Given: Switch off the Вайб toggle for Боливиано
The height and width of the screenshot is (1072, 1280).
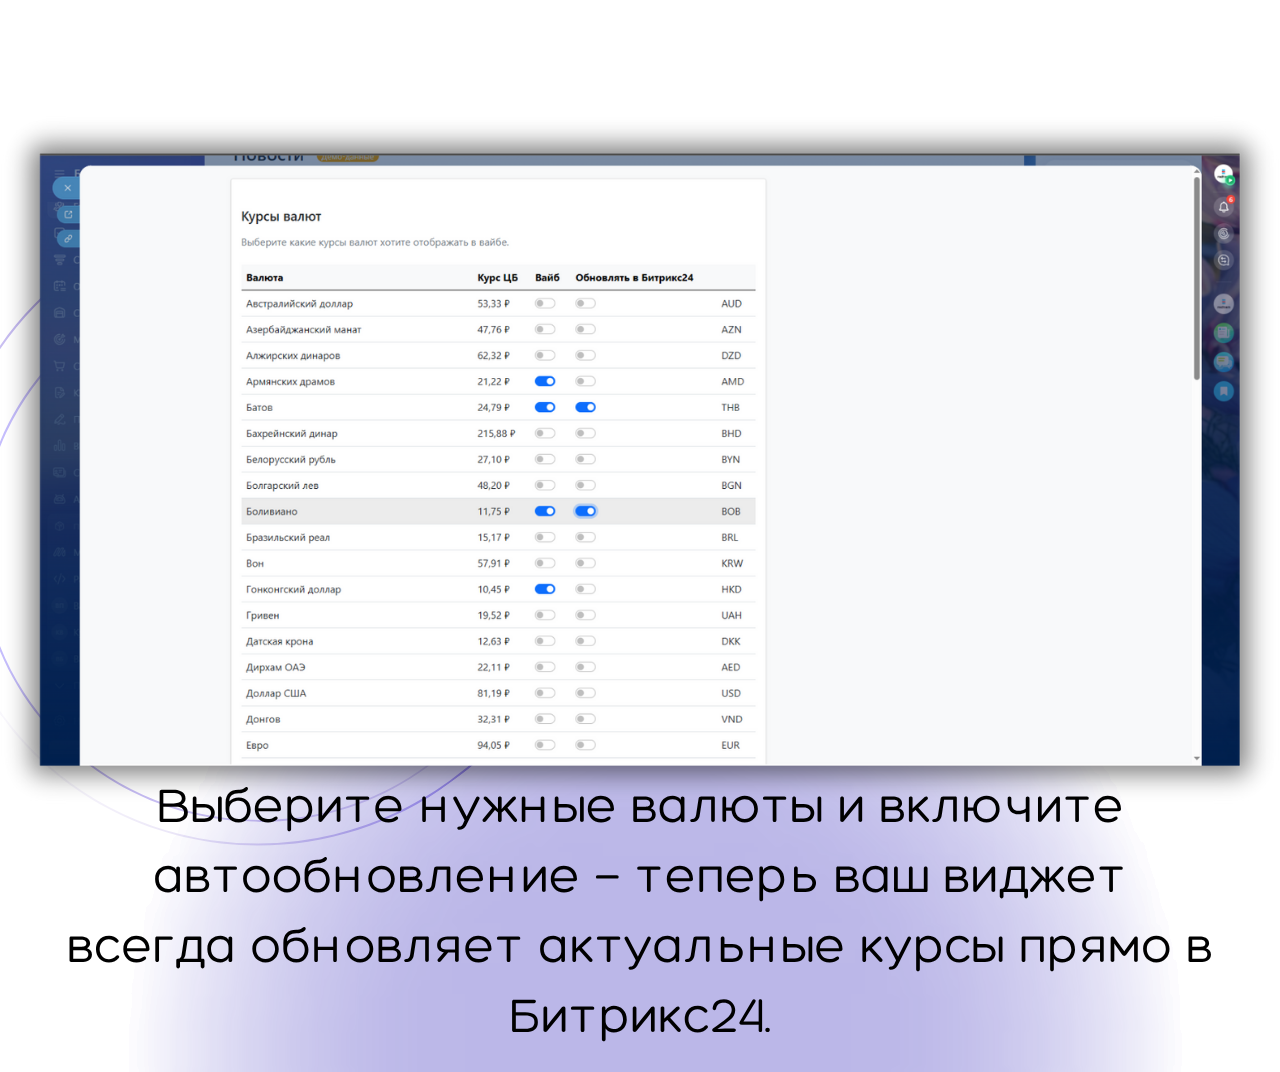Looking at the screenshot, I should (545, 511).
